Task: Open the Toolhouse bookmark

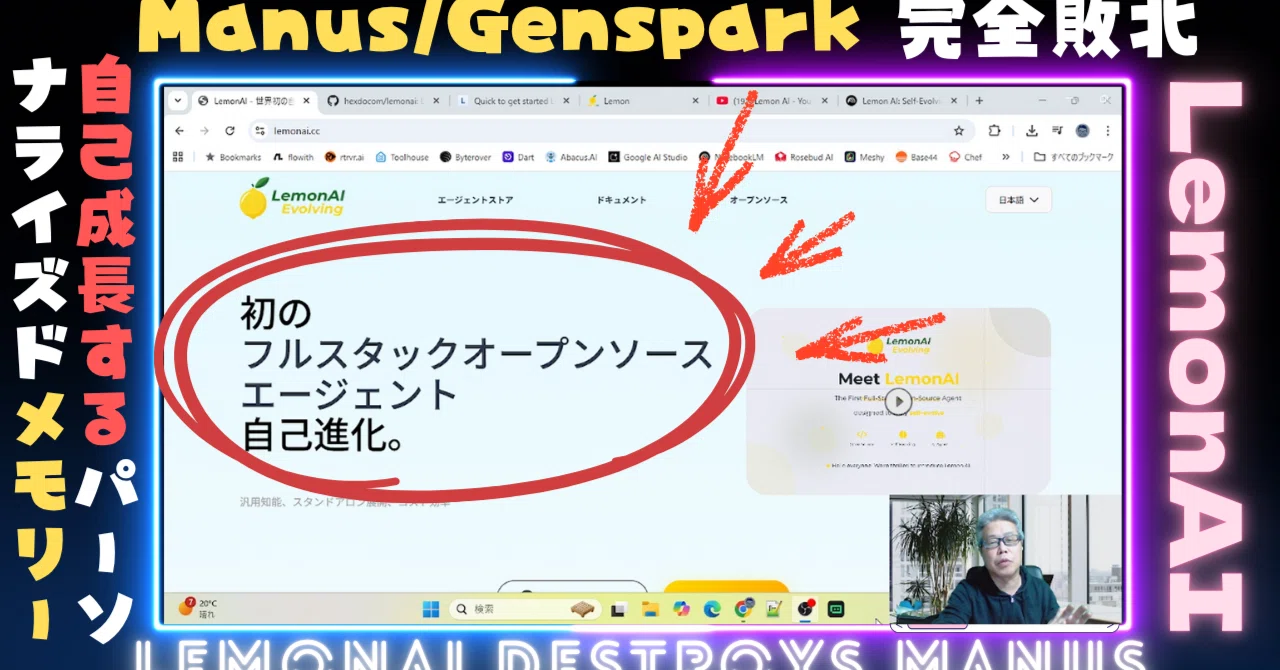Action: pyautogui.click(x=402, y=157)
